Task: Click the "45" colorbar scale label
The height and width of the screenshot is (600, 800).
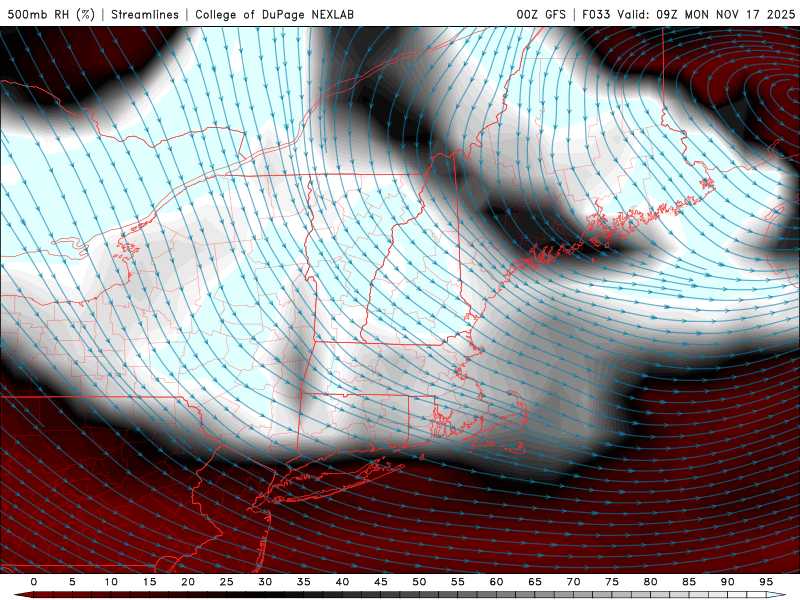Action: 381,582
